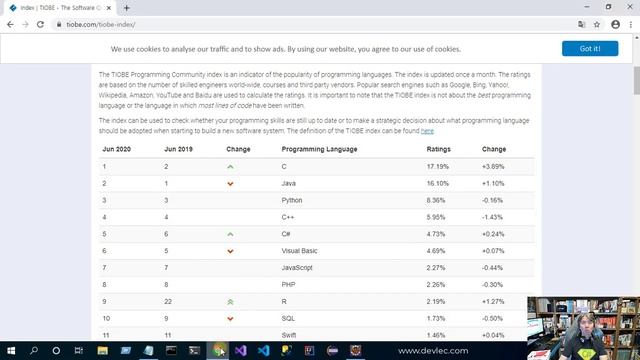This screenshot has width=640, height=360.
Task: Click the +1.27% change for R
Action: click(493, 302)
